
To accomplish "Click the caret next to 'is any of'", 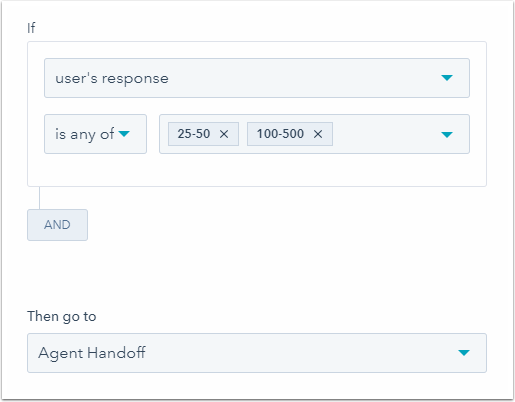I will [x=124, y=134].
